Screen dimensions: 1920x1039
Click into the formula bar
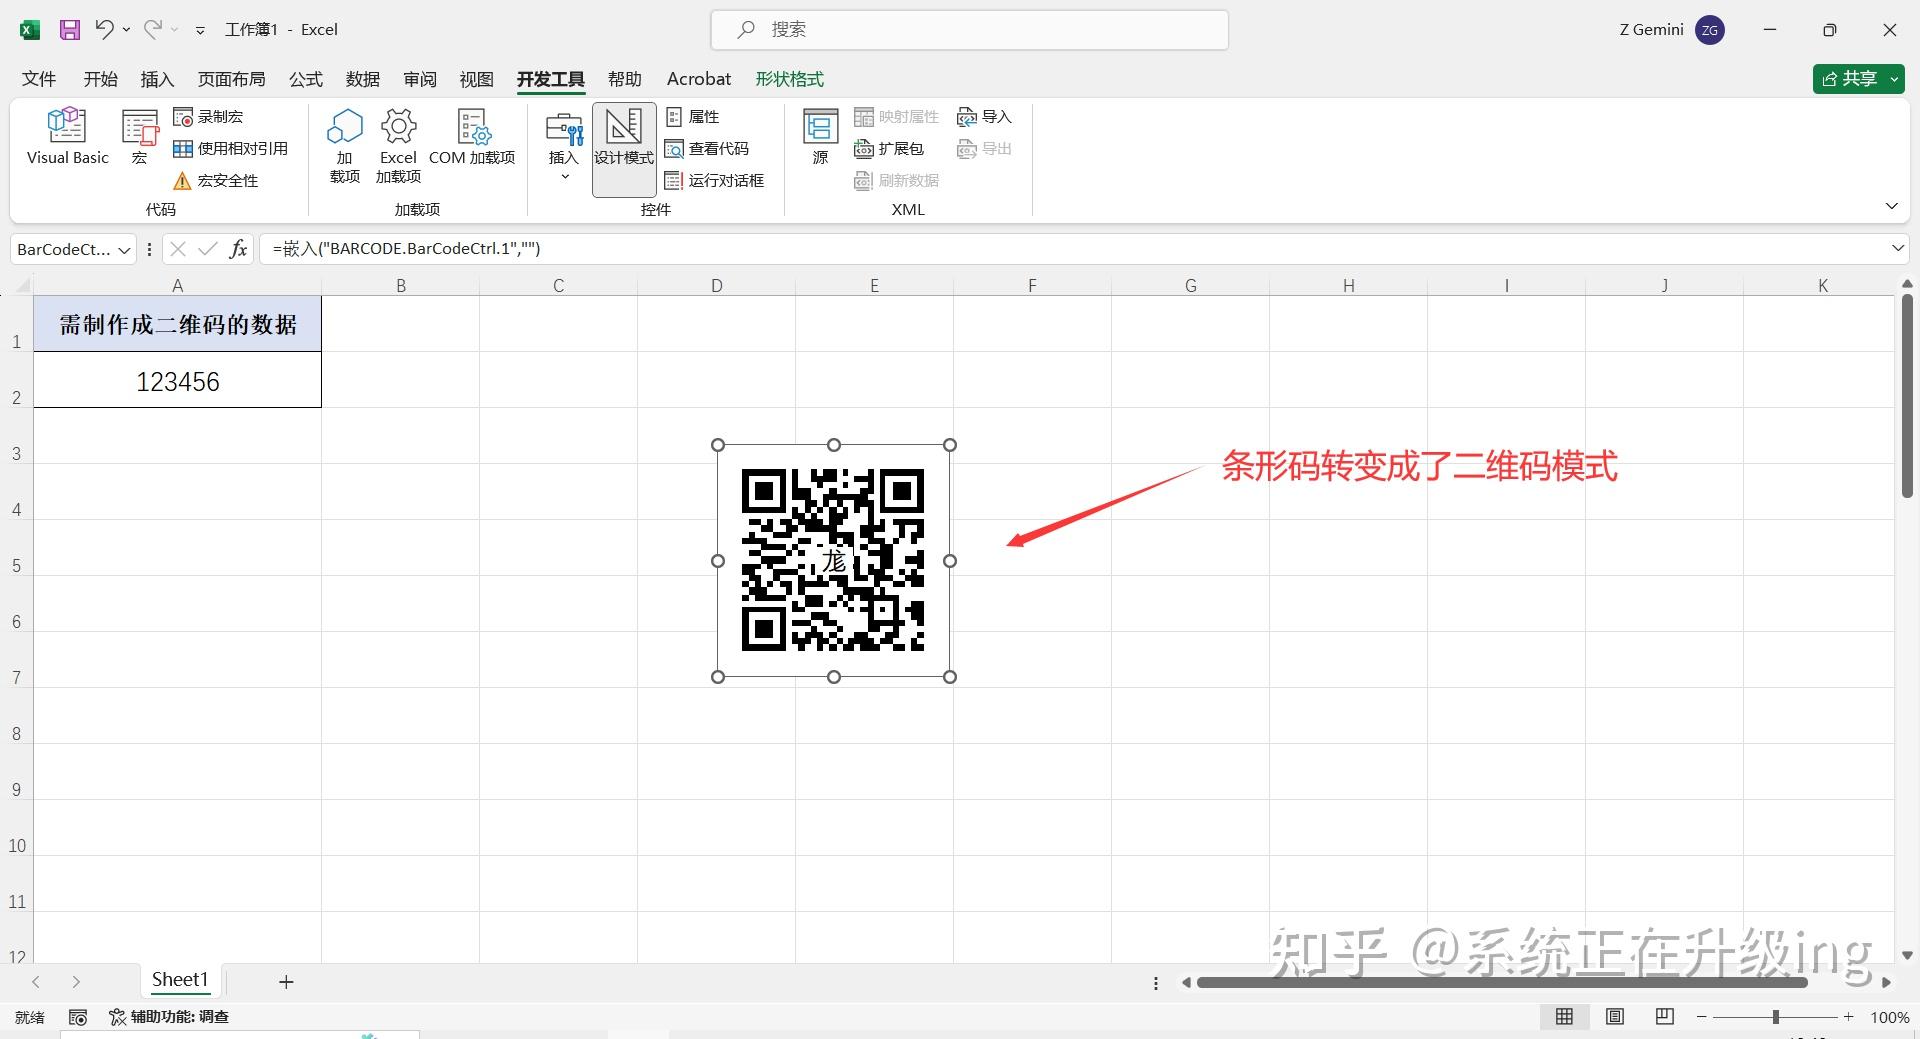coord(1075,249)
